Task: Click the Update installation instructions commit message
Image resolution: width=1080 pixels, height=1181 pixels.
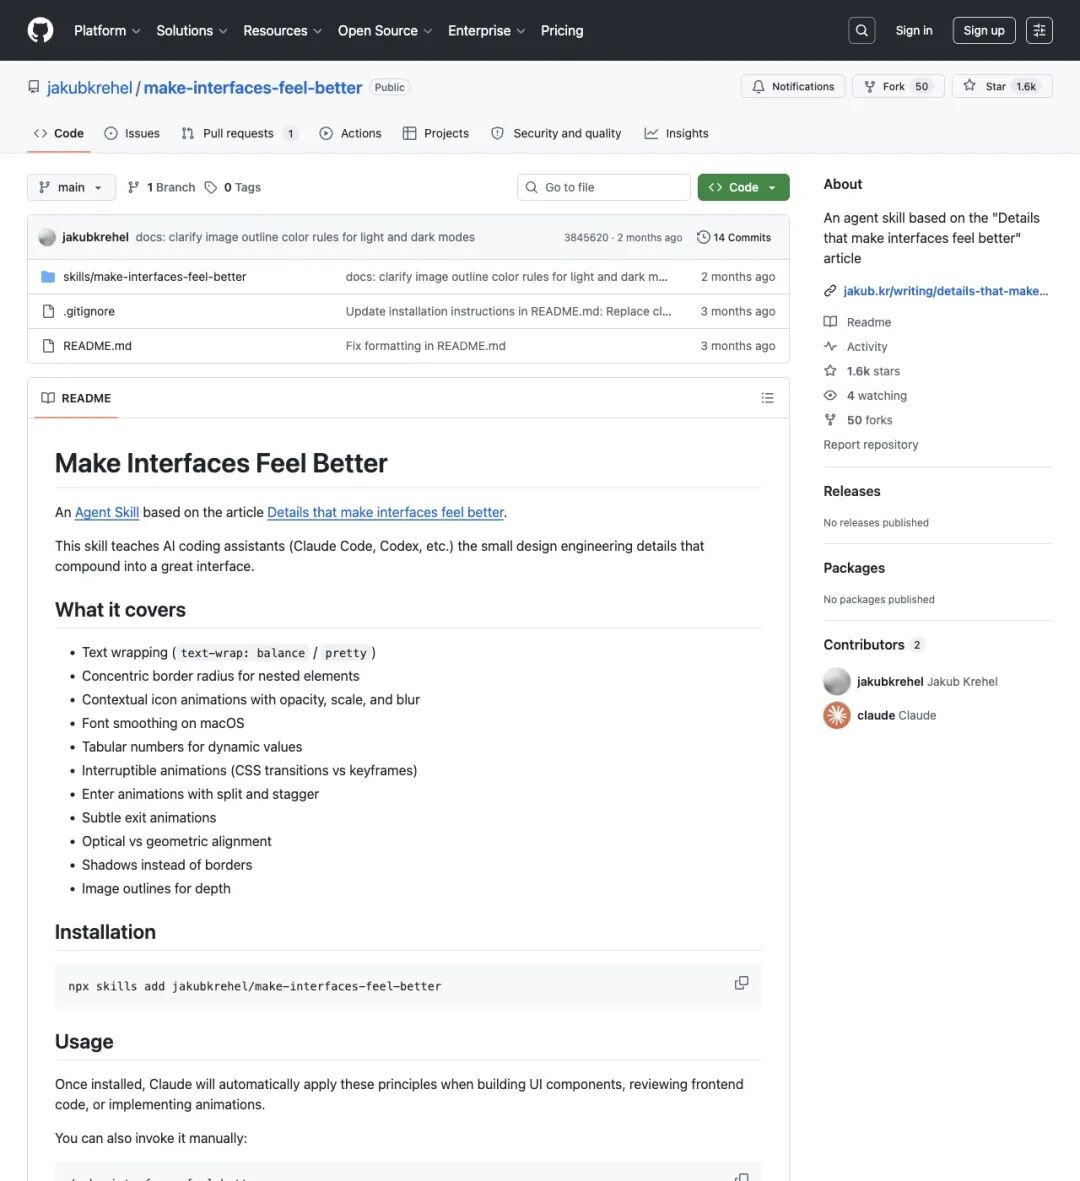Action: [508, 311]
